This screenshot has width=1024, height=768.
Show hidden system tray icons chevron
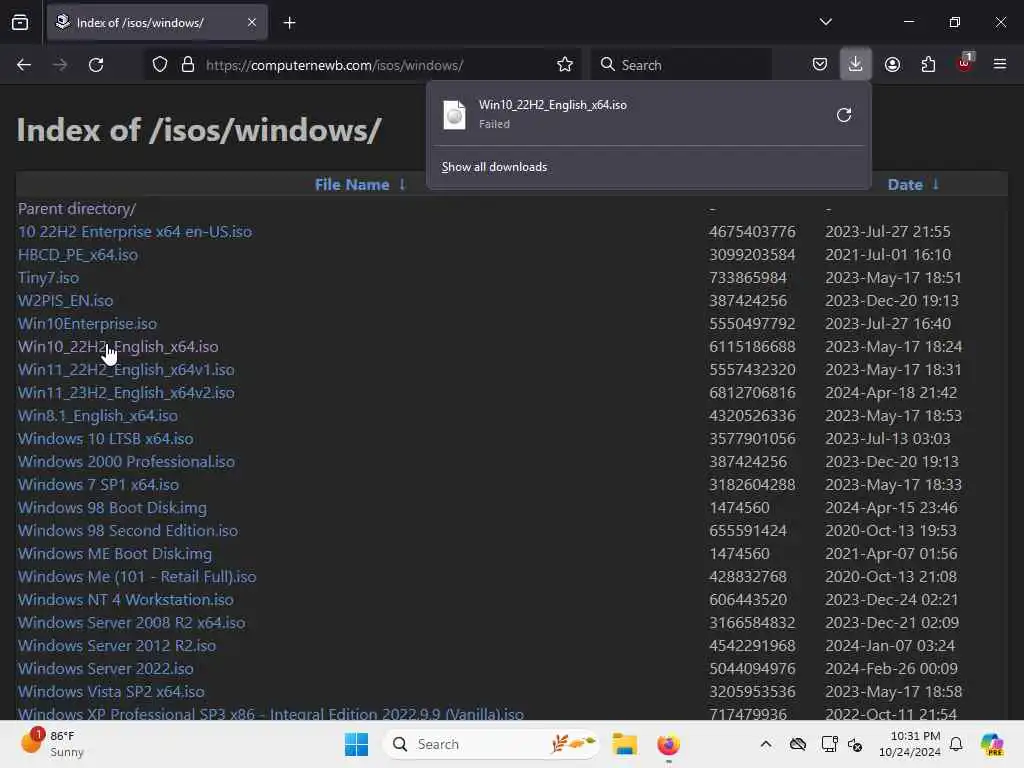coord(766,744)
